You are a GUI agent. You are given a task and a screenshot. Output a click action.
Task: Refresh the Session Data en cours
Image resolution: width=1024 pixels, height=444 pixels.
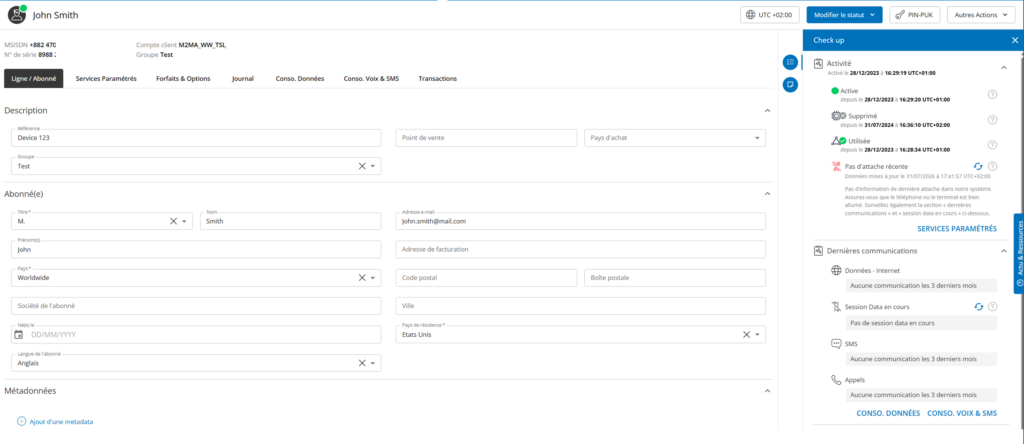pyautogui.click(x=978, y=306)
